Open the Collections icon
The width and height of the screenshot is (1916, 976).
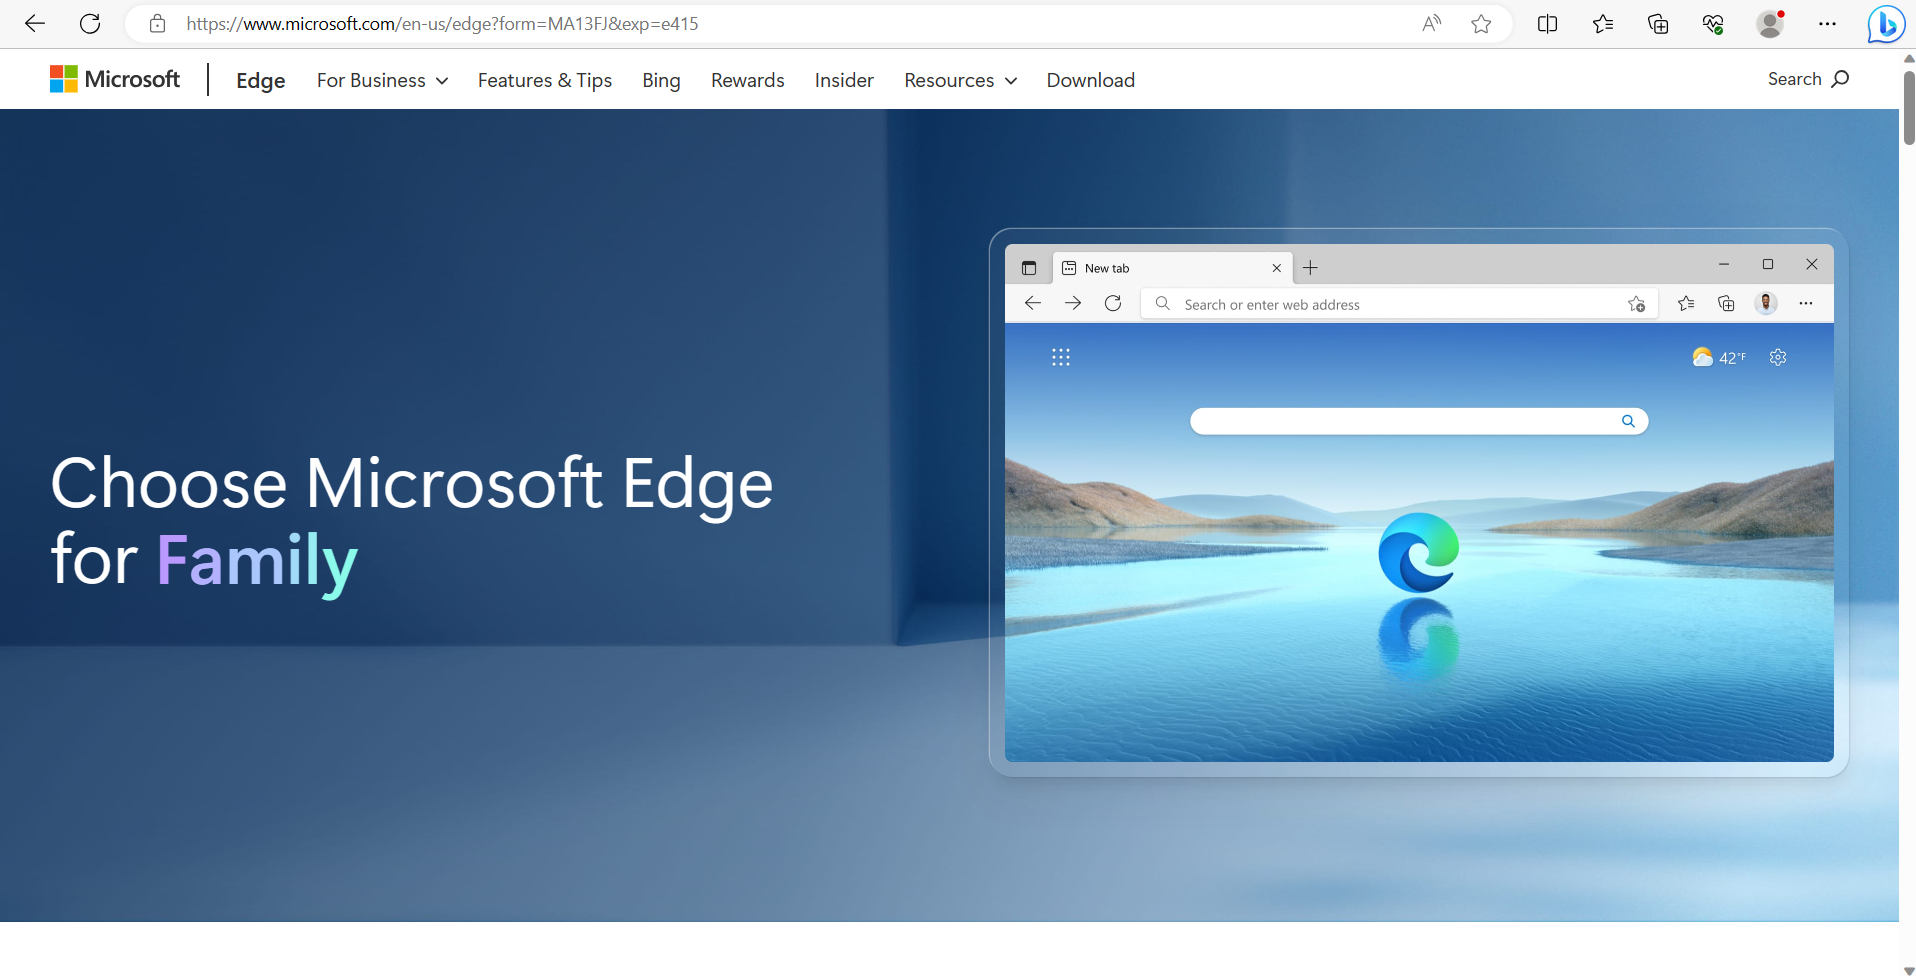pos(1658,24)
